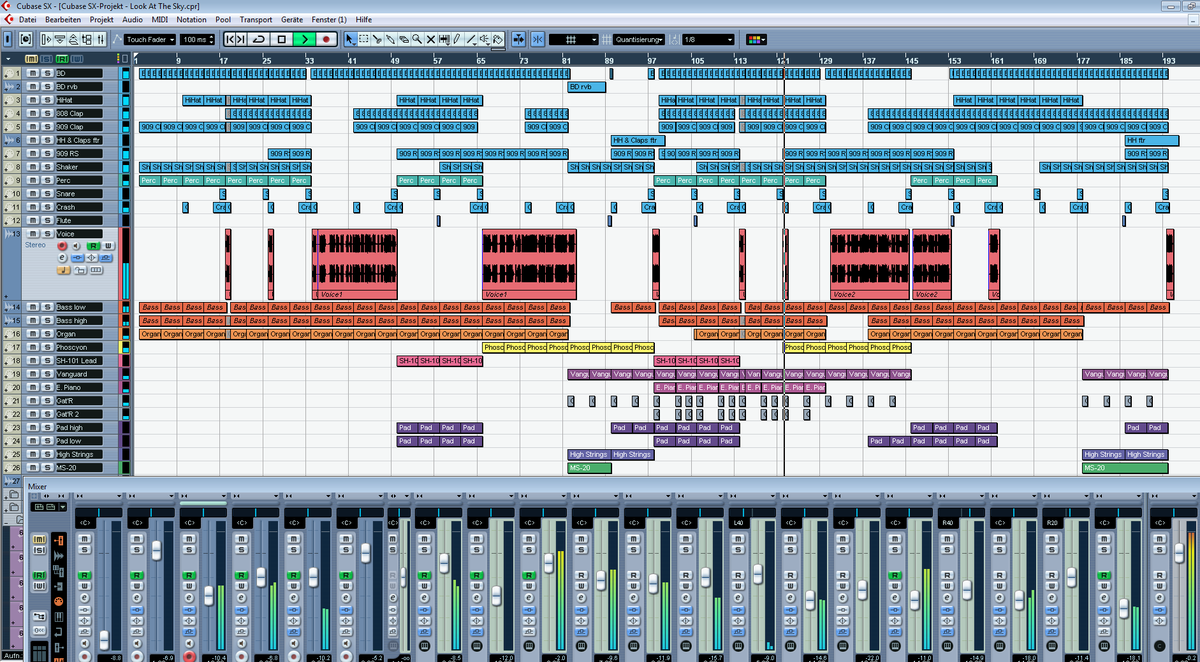Toggle Write automation on Voice track

click(108, 245)
